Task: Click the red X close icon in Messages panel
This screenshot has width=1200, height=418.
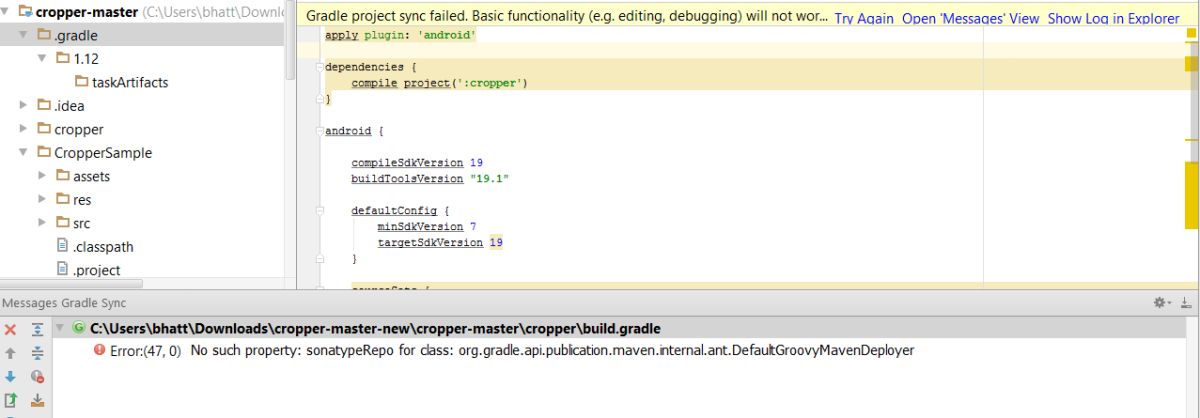Action: [10, 329]
